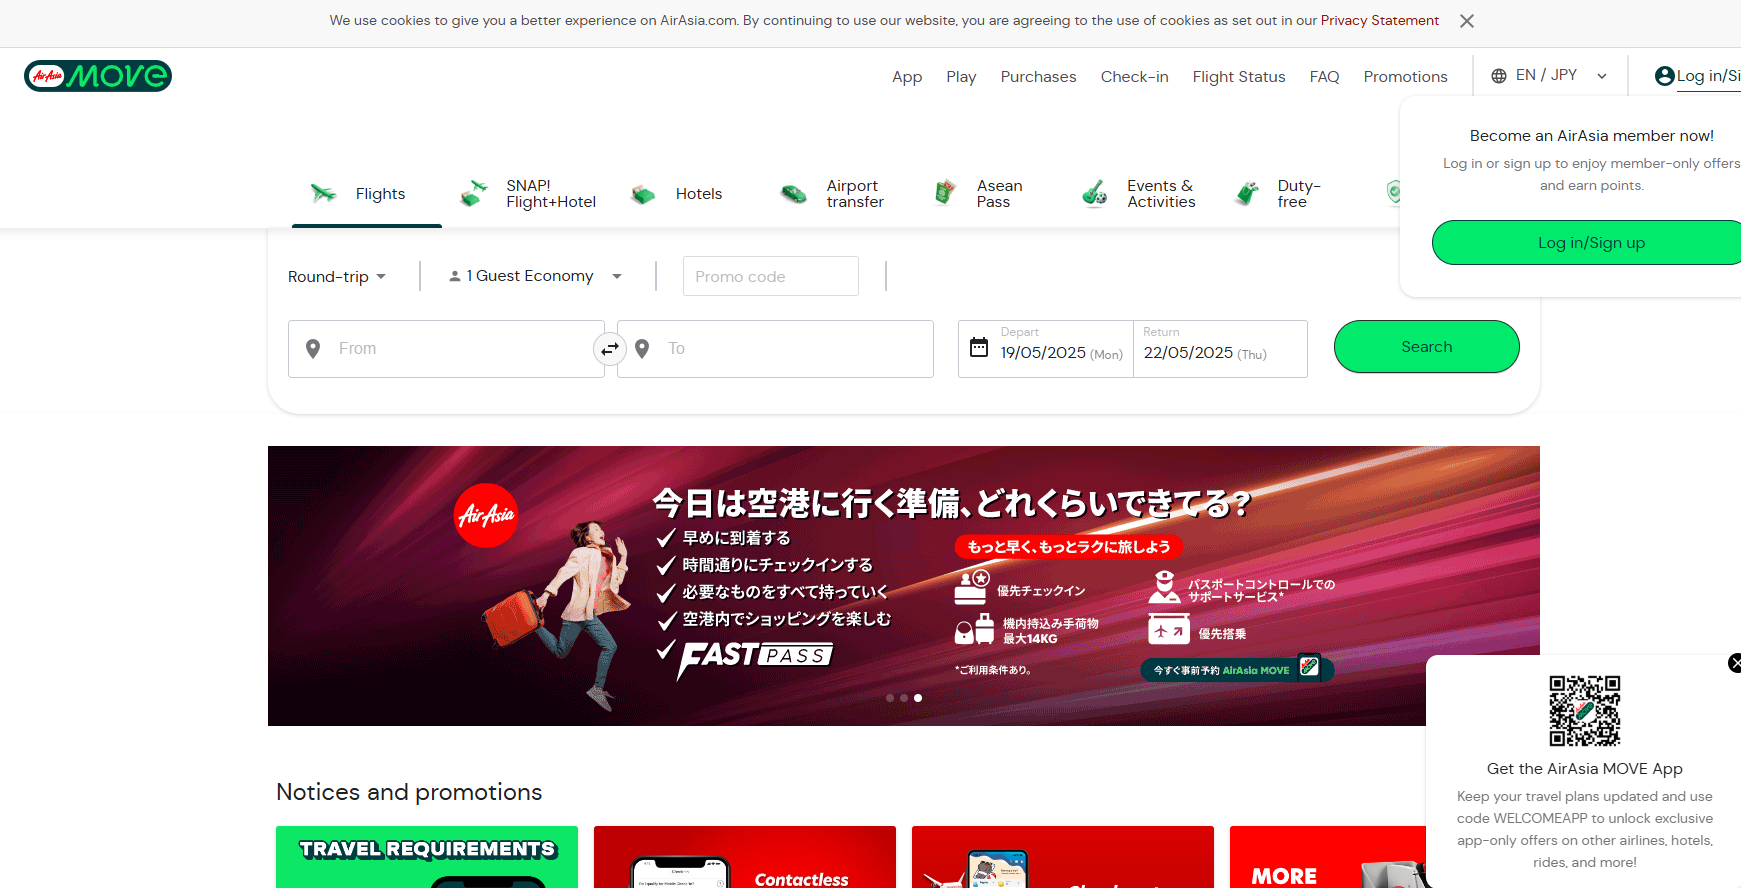Expand the Round-trip dropdown

337,277
